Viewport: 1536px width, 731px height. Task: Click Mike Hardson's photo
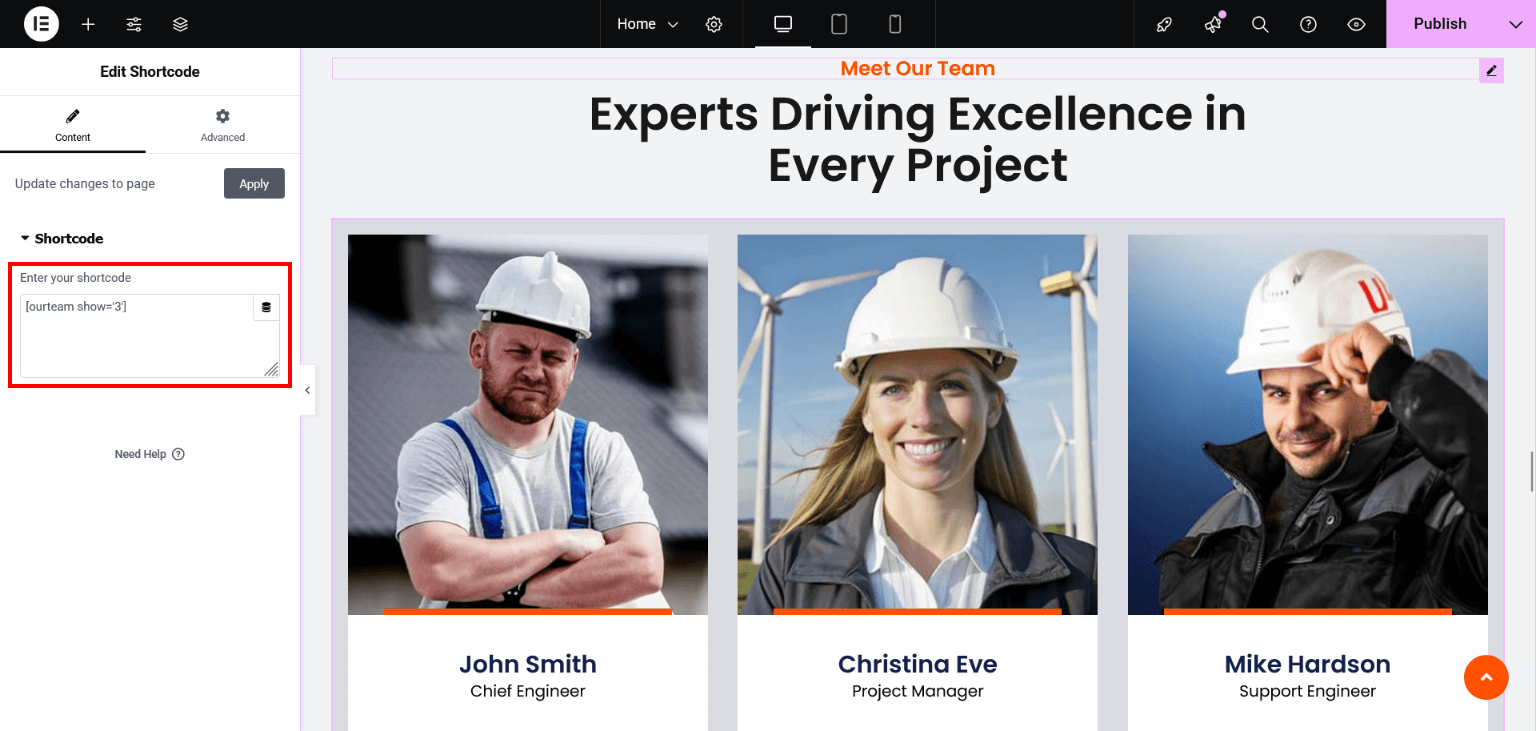coord(1308,424)
